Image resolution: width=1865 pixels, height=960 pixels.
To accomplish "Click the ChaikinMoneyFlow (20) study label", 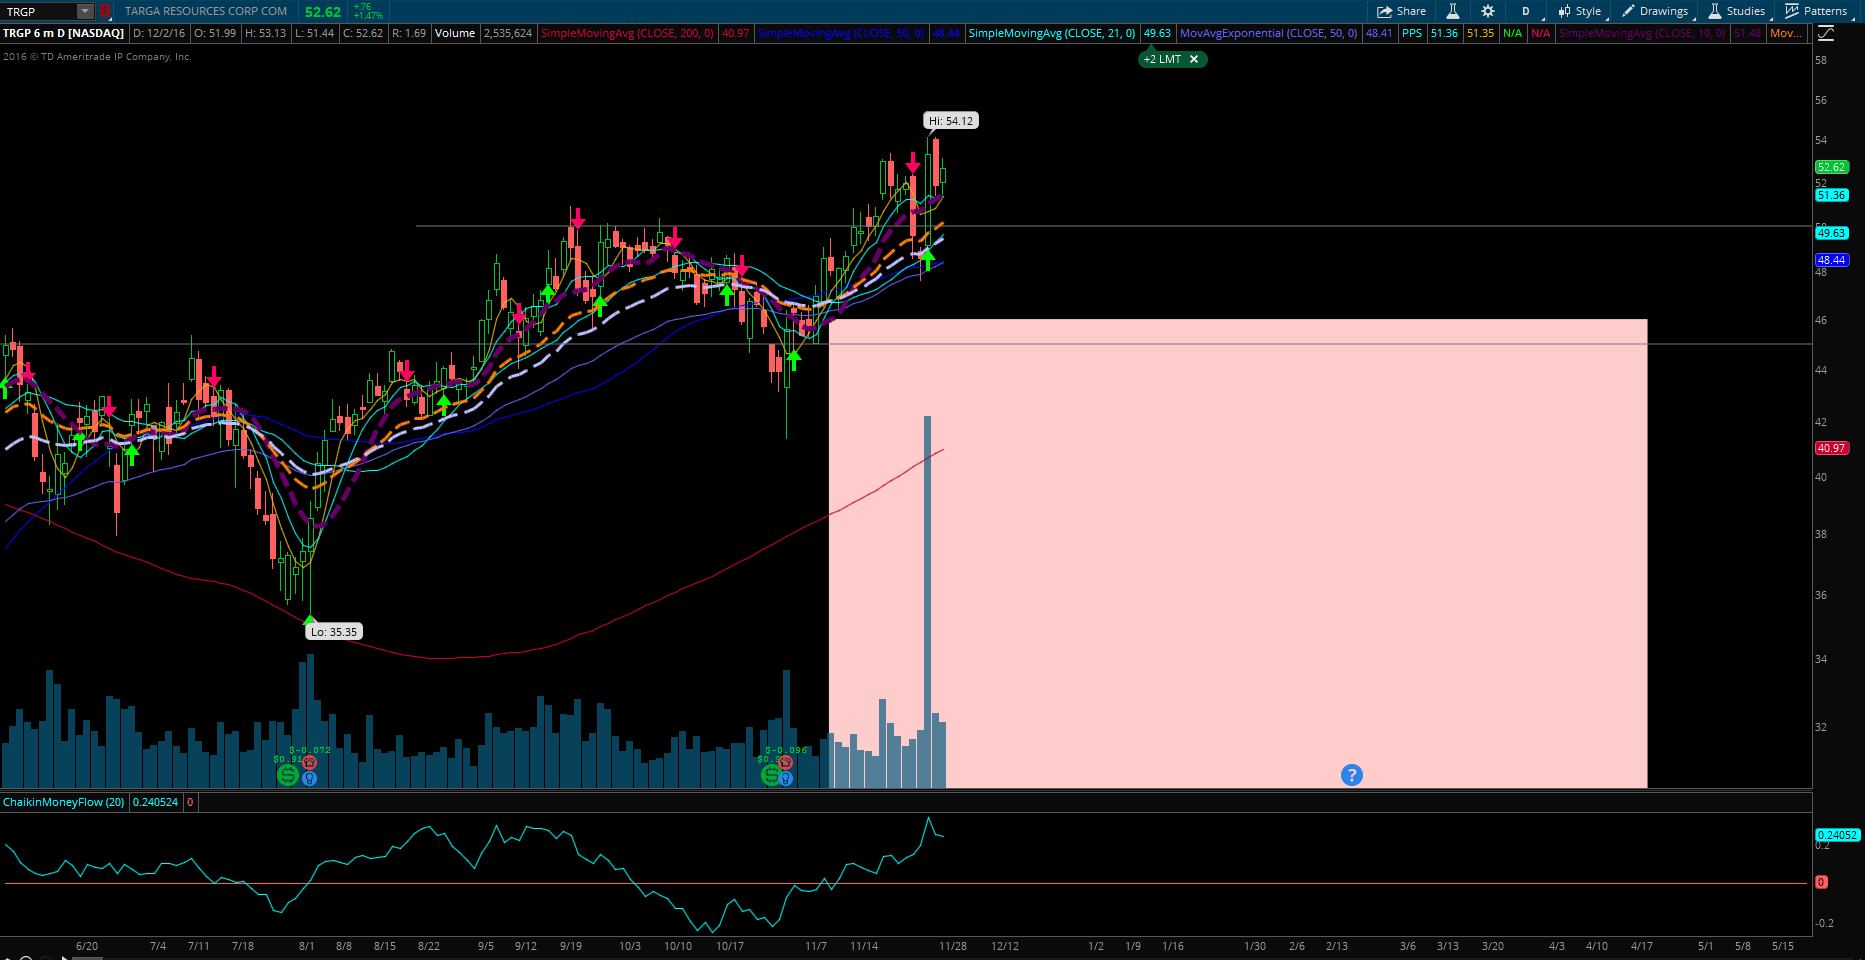I will tap(64, 802).
